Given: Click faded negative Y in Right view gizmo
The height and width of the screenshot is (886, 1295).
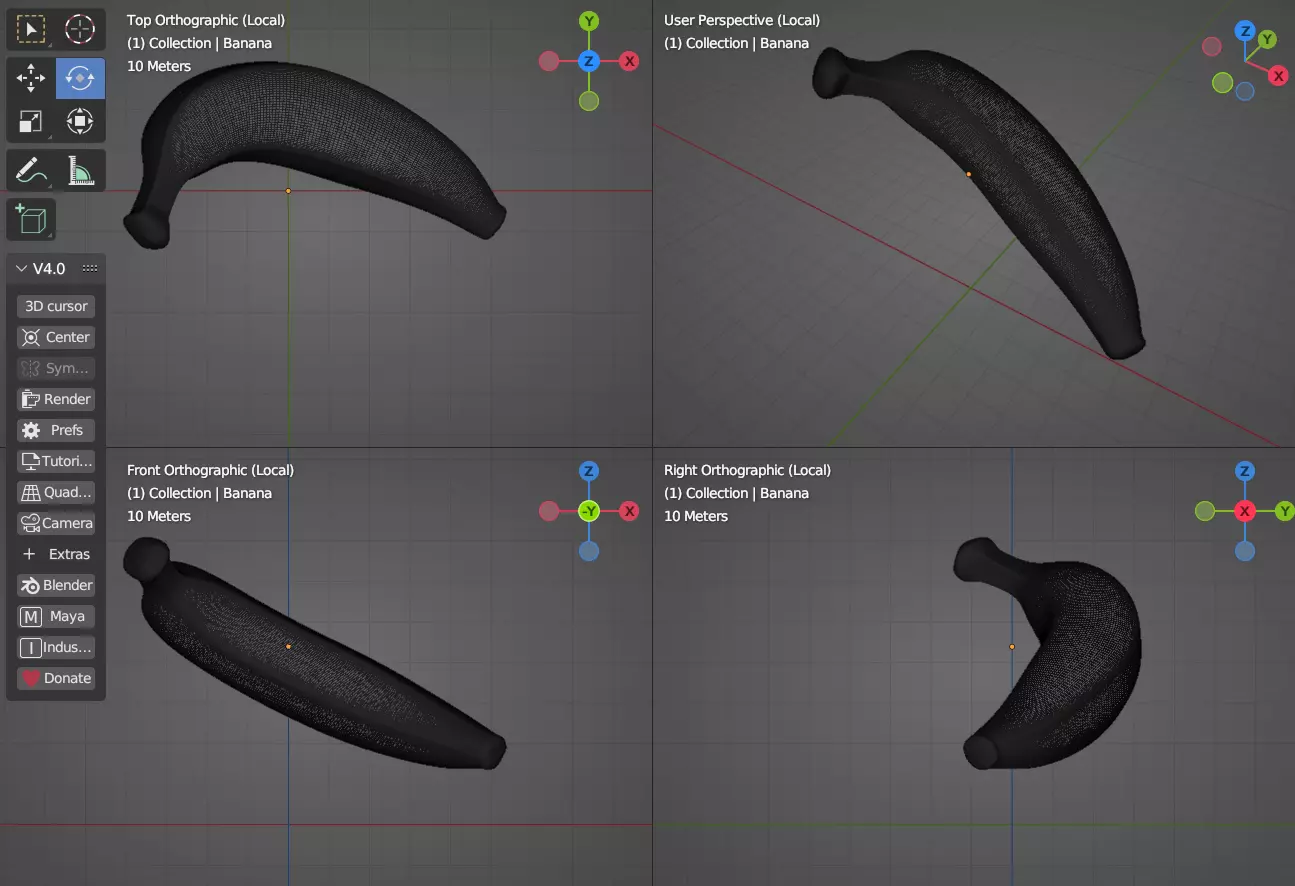Looking at the screenshot, I should click(x=1205, y=511).
